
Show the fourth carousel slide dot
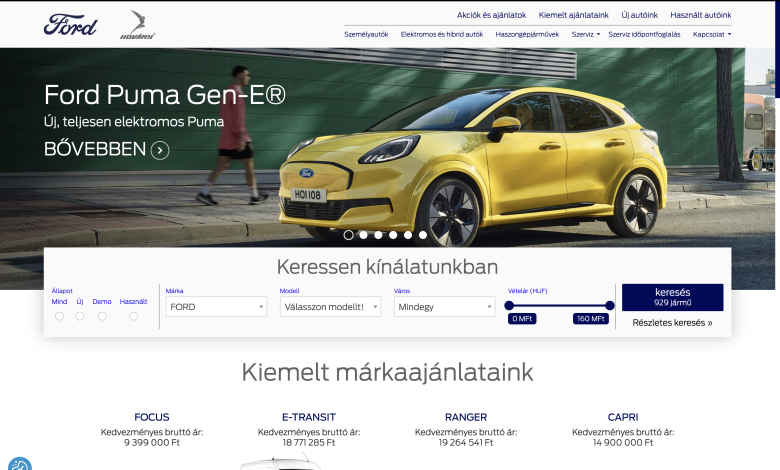pos(393,235)
